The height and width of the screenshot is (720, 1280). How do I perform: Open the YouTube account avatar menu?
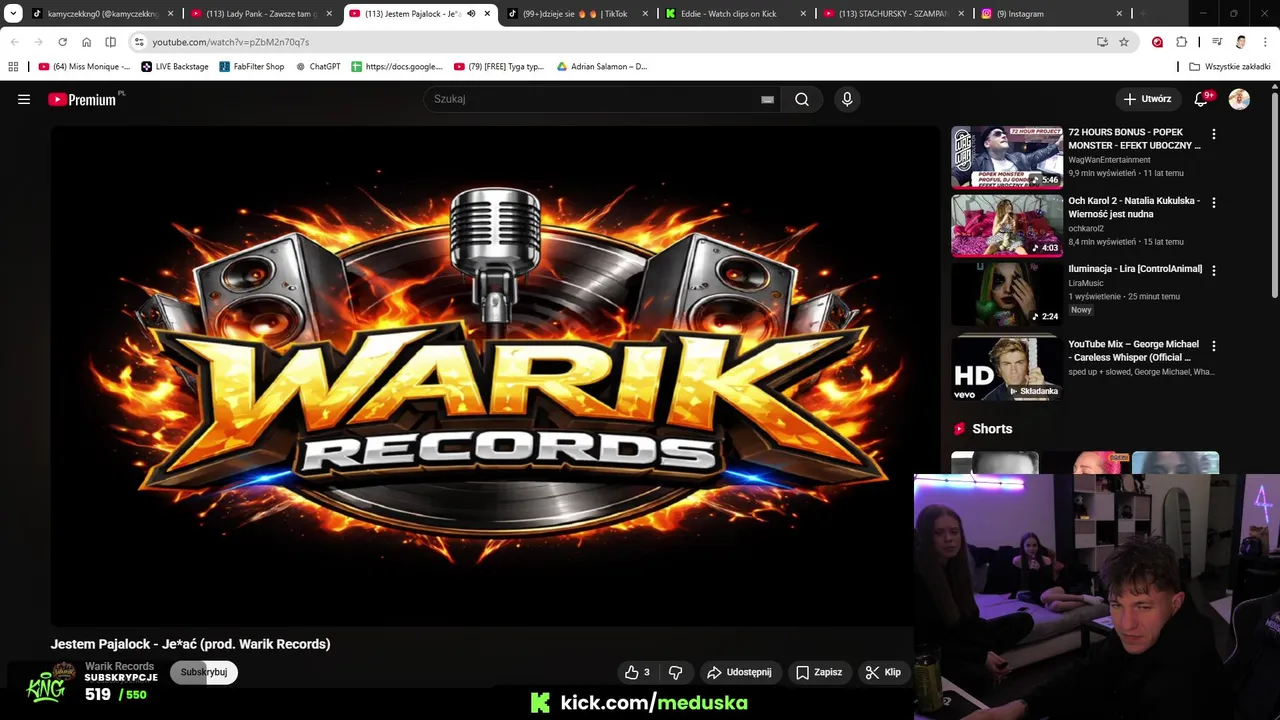tap(1239, 99)
